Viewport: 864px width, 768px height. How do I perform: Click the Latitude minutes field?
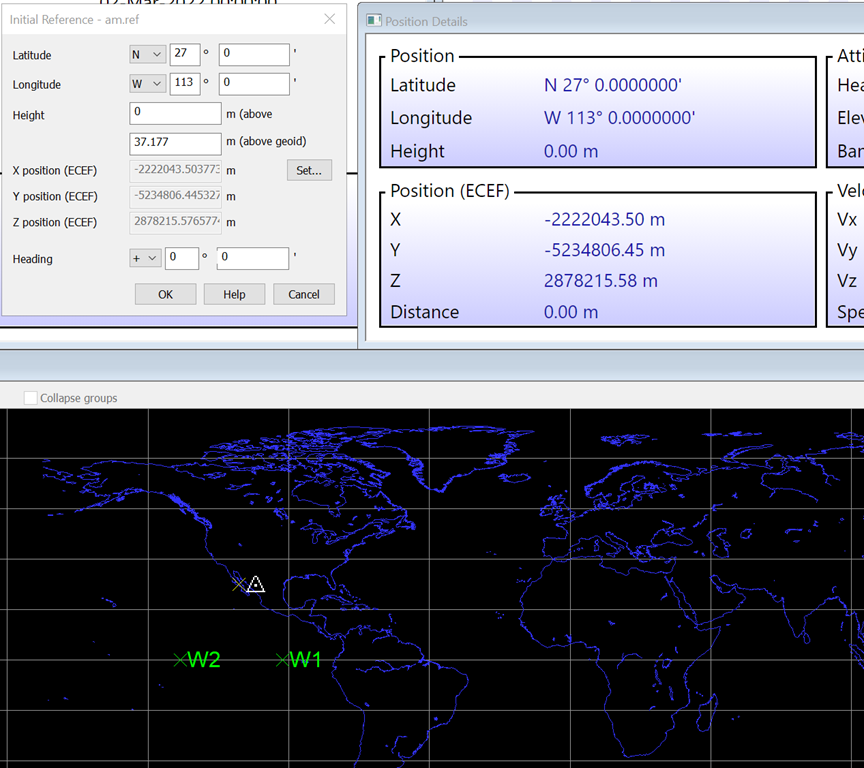tap(253, 55)
